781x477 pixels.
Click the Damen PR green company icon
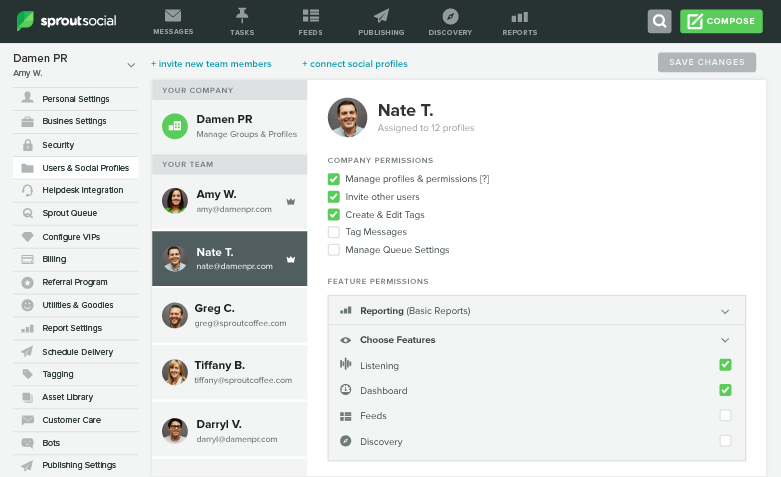(175, 126)
